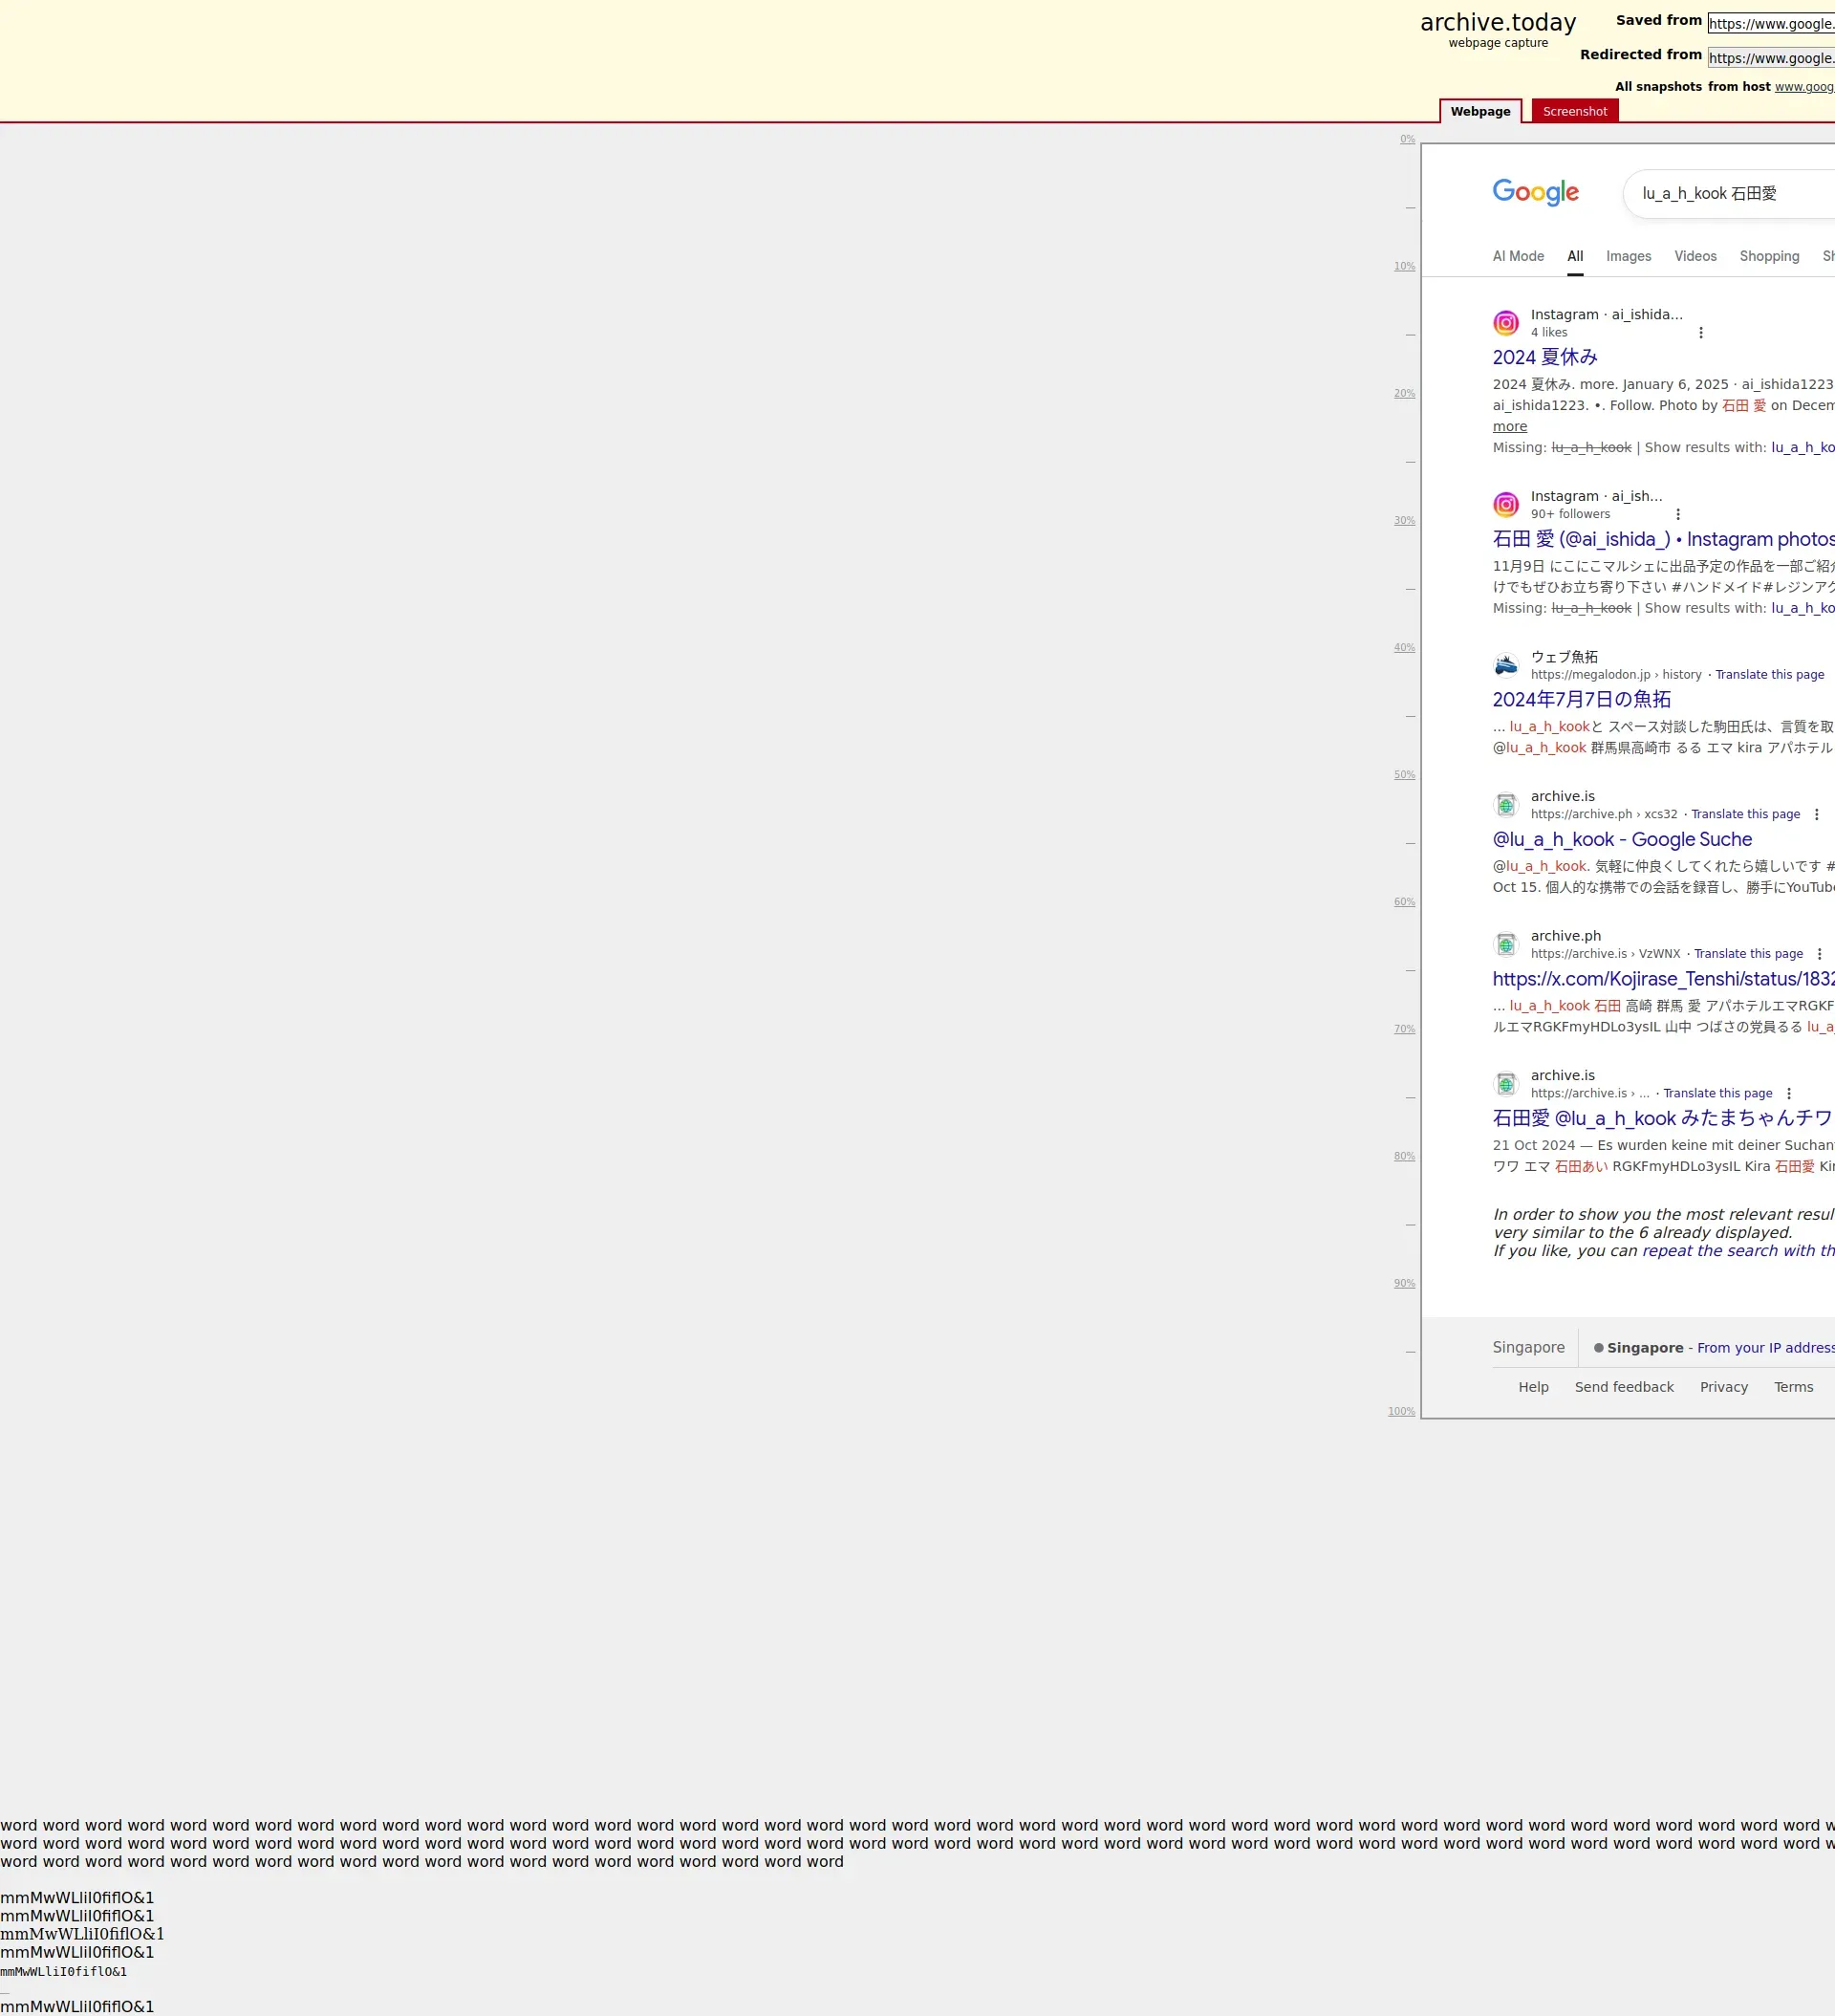1835x2016 pixels.
Task: Open three-dot menu of 2024 夏休み result
Action: point(1701,333)
